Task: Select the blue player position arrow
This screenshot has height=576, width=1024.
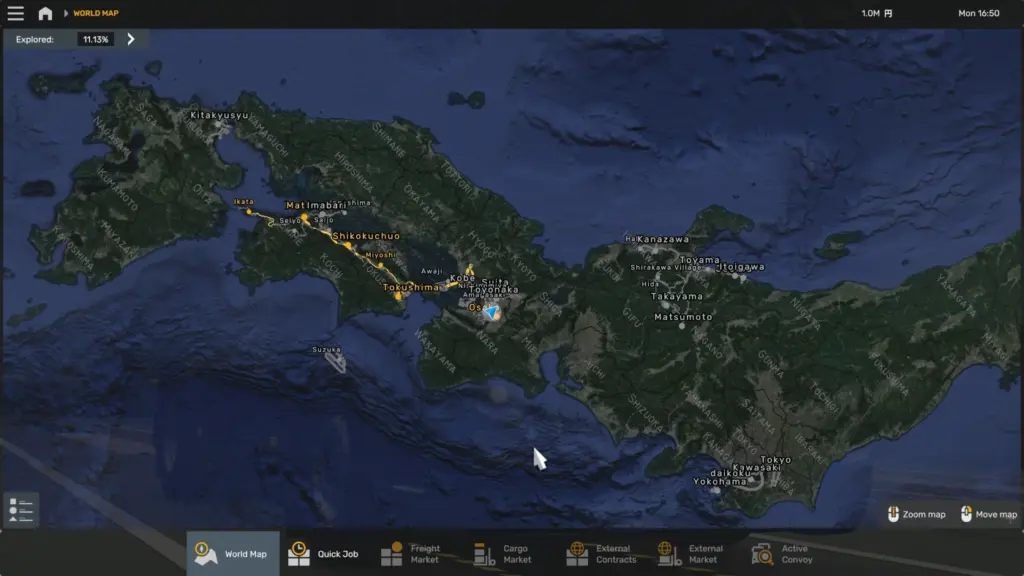Action: coord(491,312)
